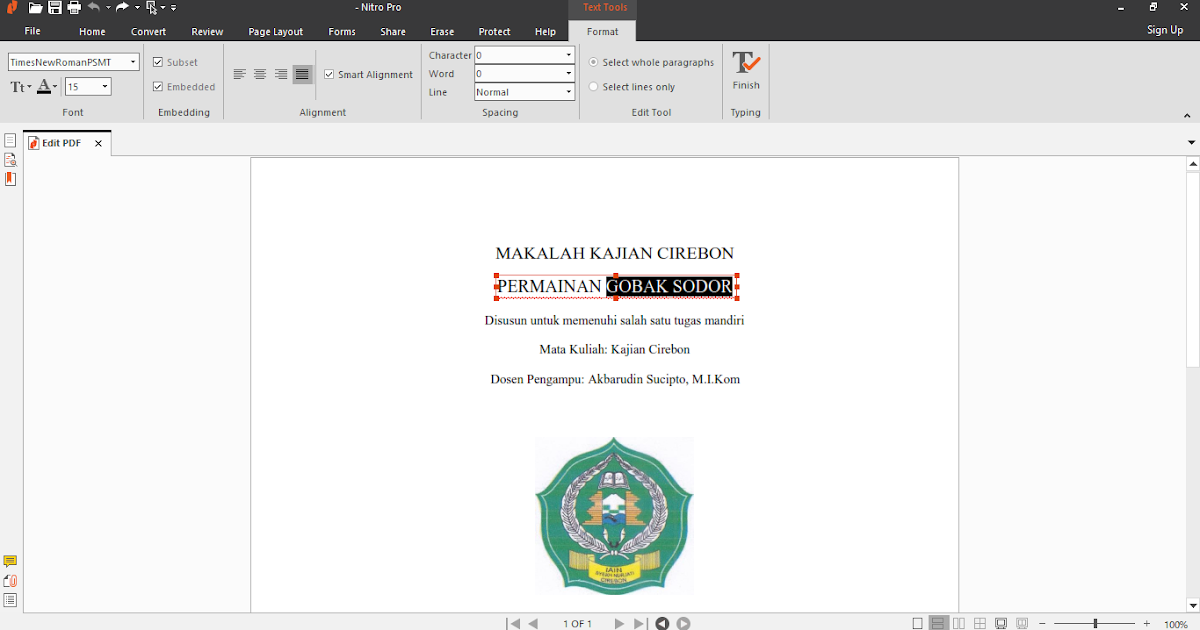This screenshot has height=630, width=1200.
Task: Click the Finish typing icon
Action: coord(746,69)
